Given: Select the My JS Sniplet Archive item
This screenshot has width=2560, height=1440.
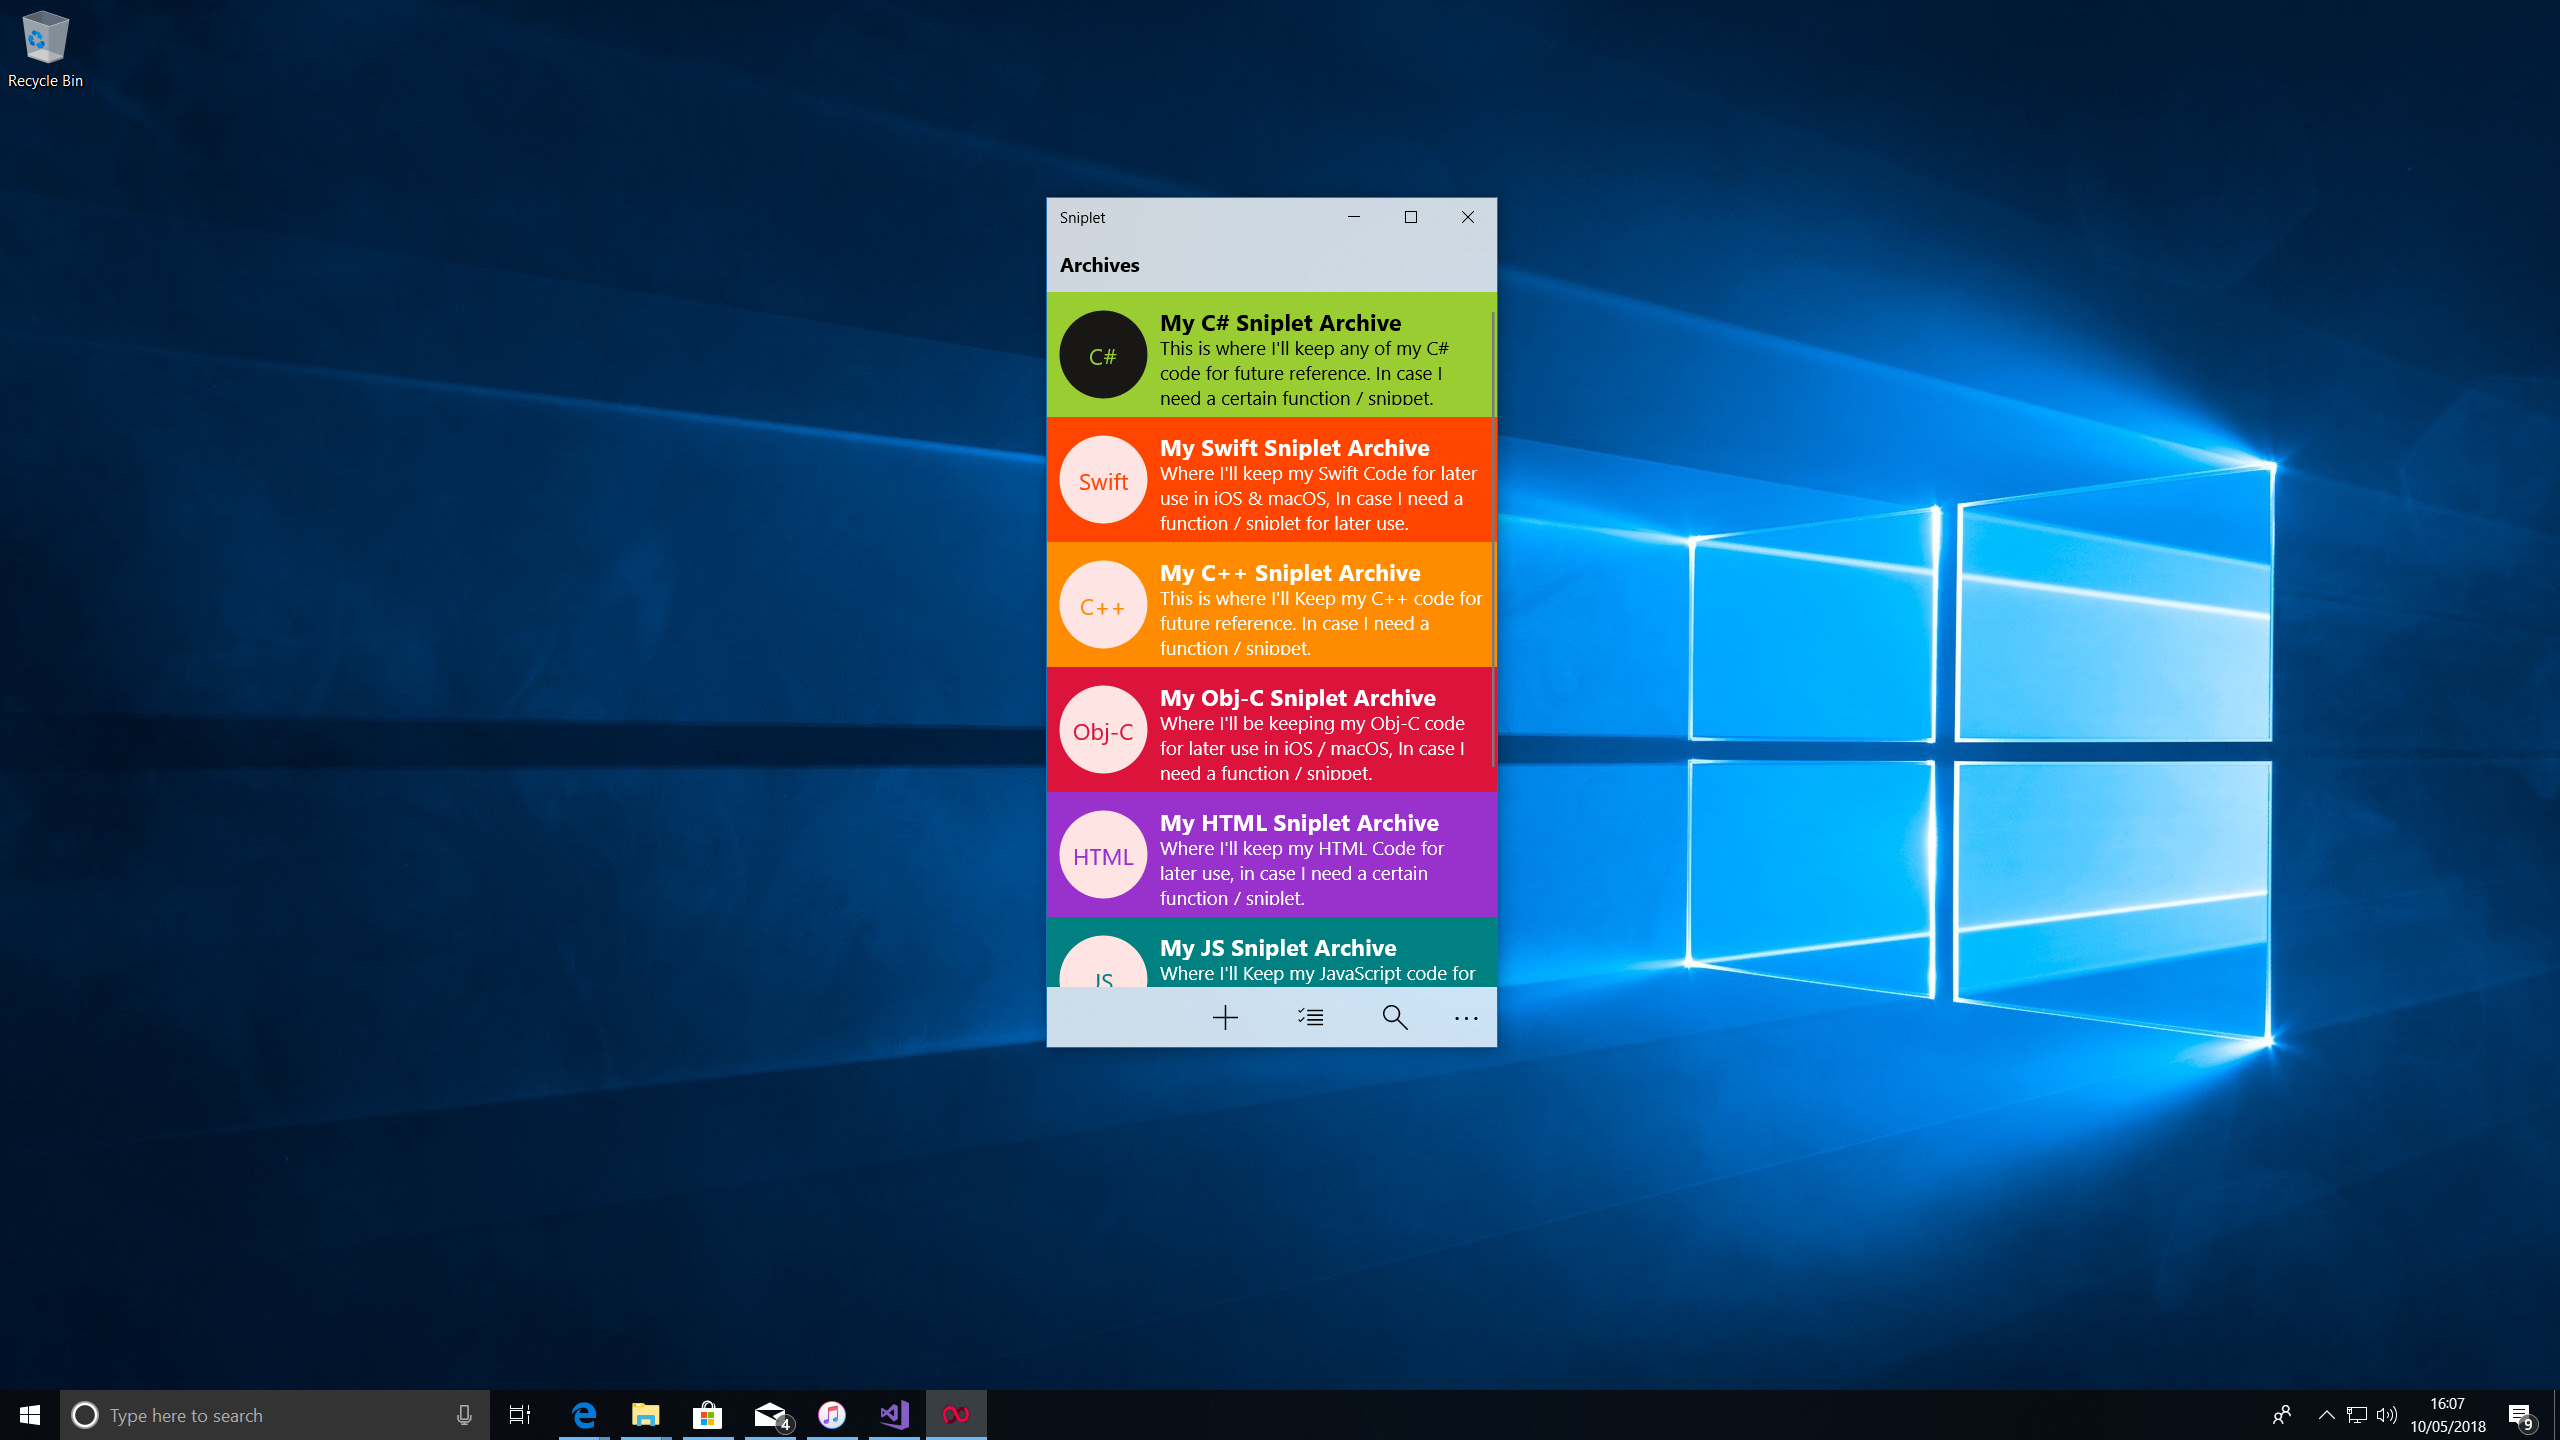Looking at the screenshot, I should pyautogui.click(x=1278, y=948).
